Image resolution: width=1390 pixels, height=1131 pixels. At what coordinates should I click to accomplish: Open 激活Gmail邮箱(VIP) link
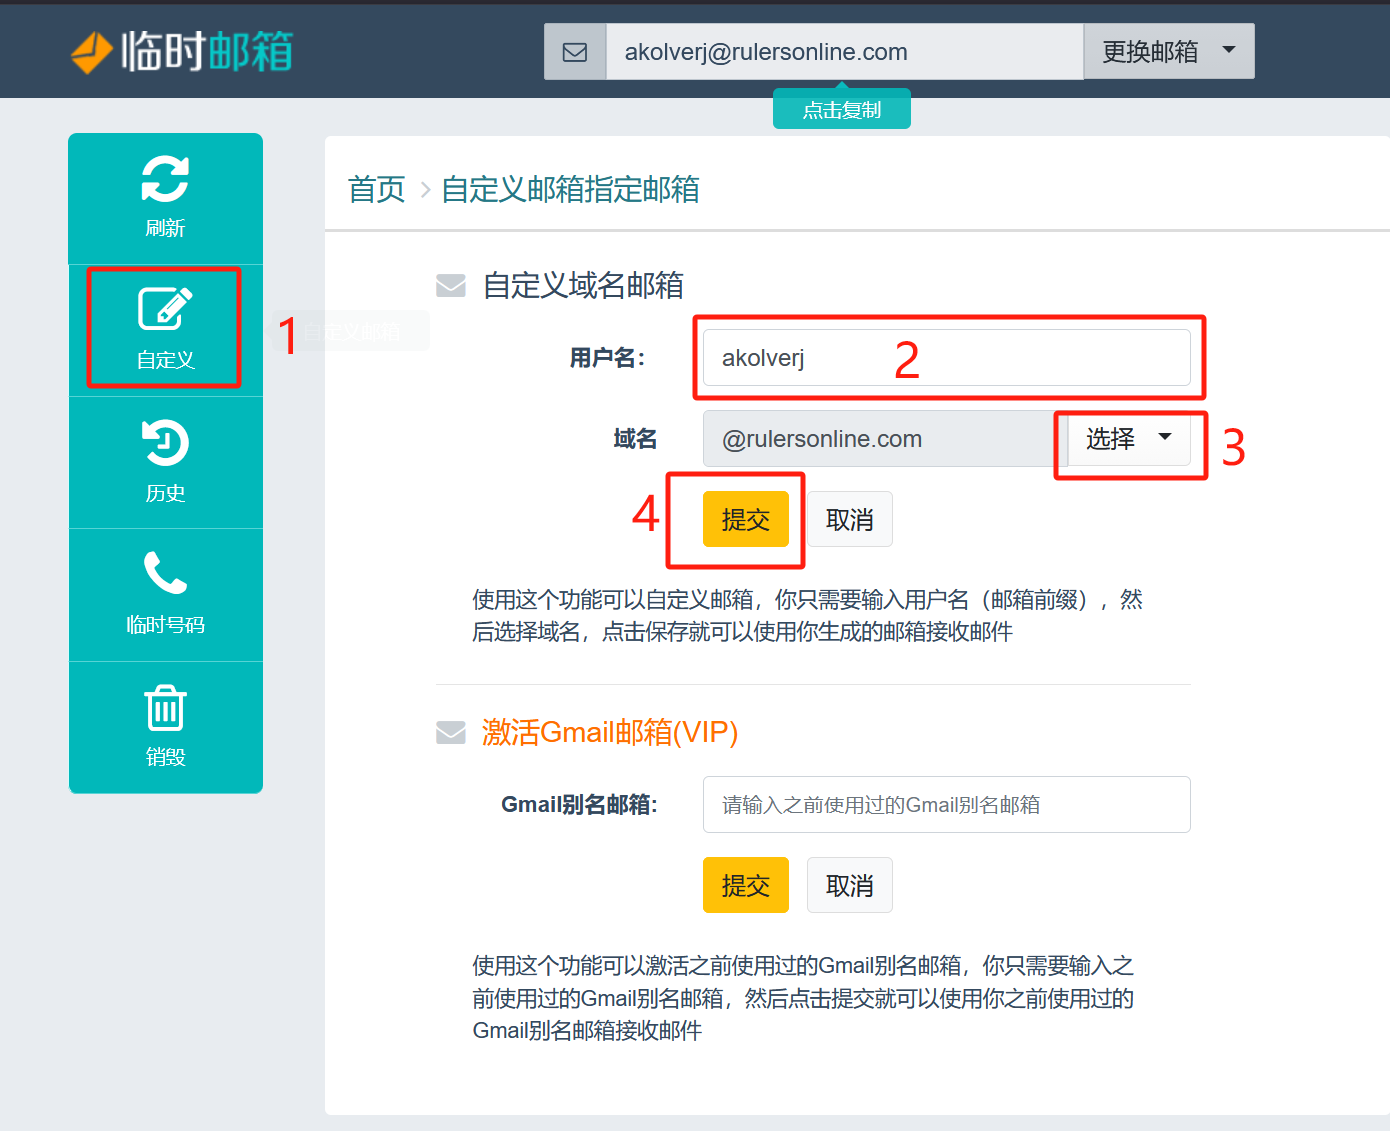(610, 732)
